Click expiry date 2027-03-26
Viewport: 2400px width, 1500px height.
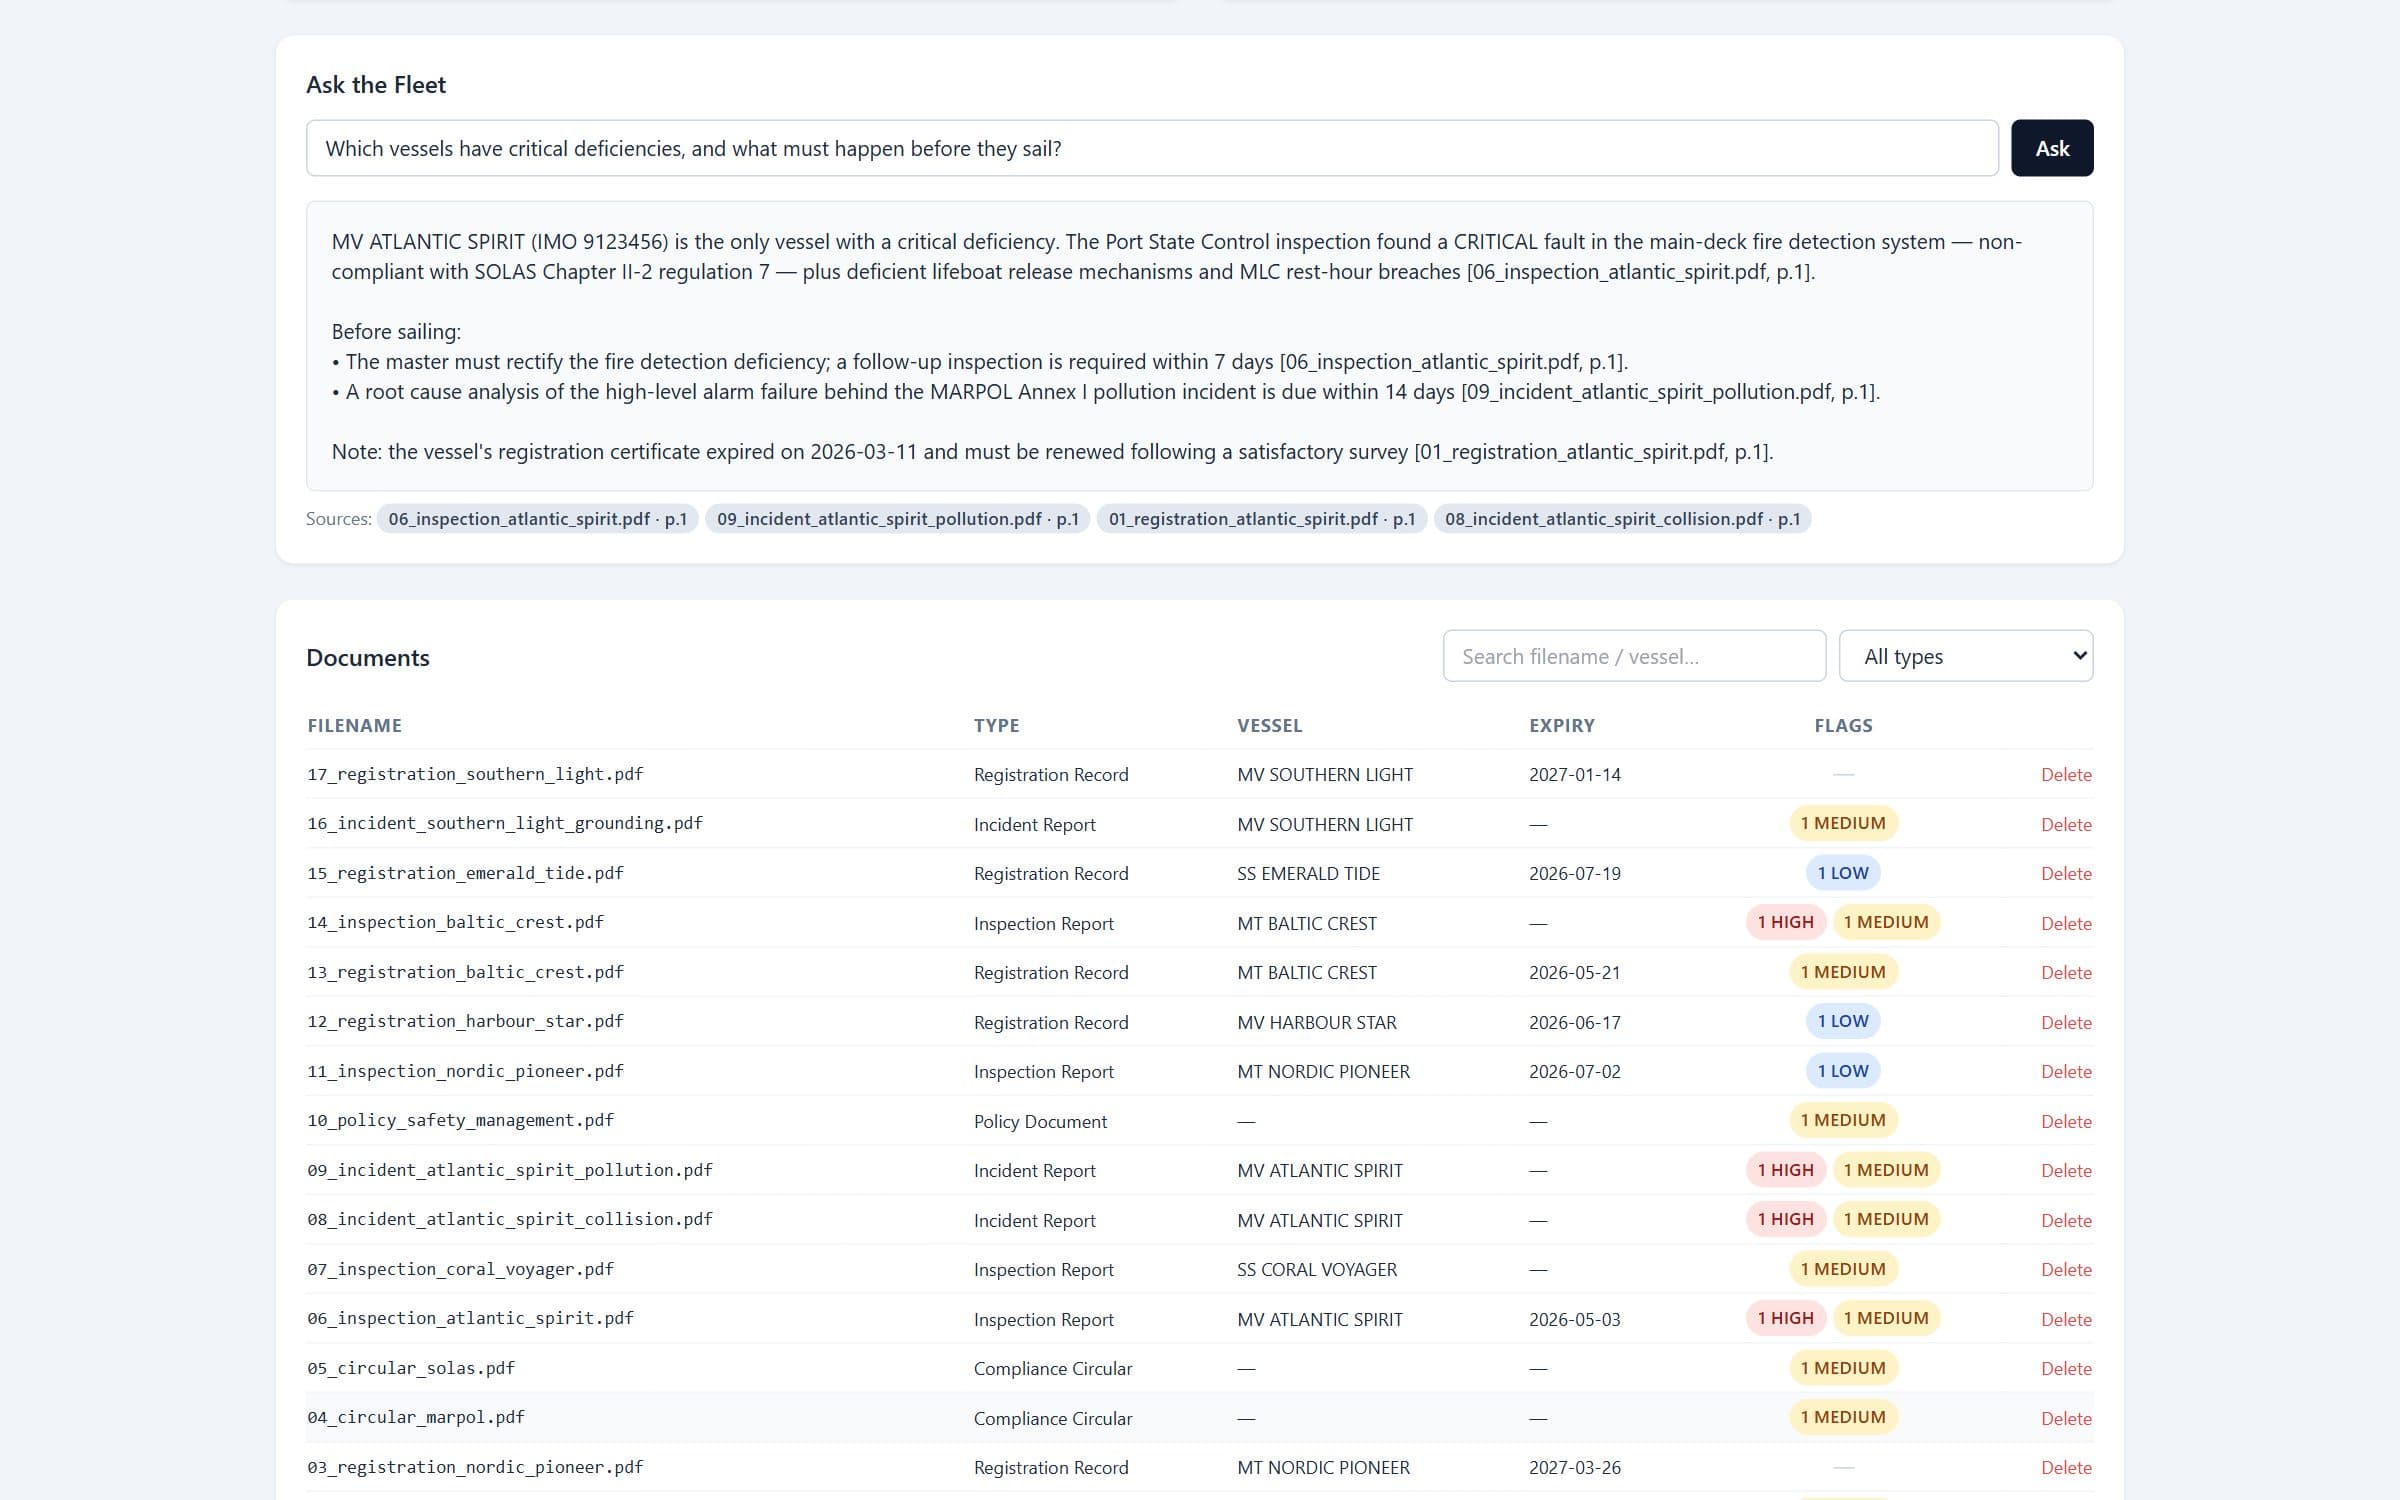point(1575,1467)
